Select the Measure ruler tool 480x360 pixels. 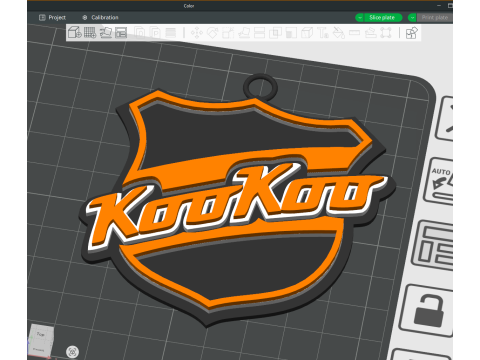[354, 33]
